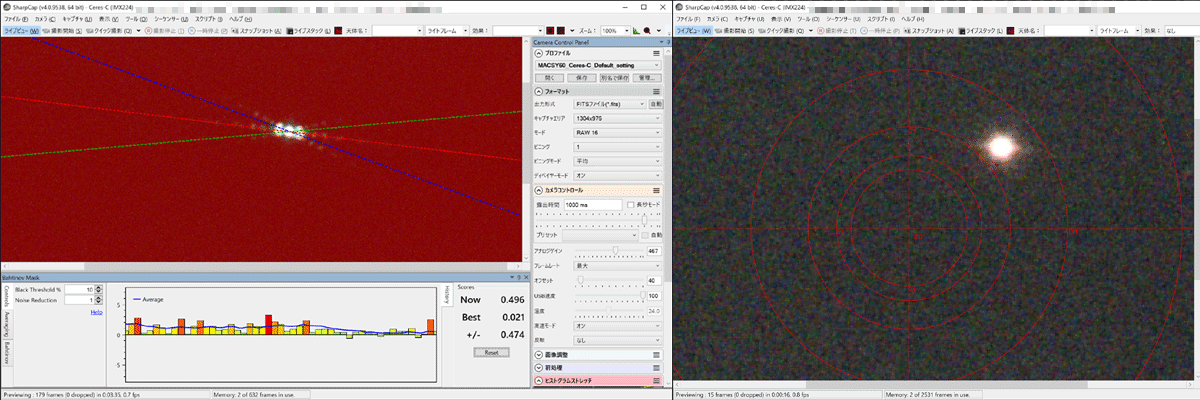Open the フレームレート dropdown
Viewport: 1200px width, 400px height.
point(618,266)
